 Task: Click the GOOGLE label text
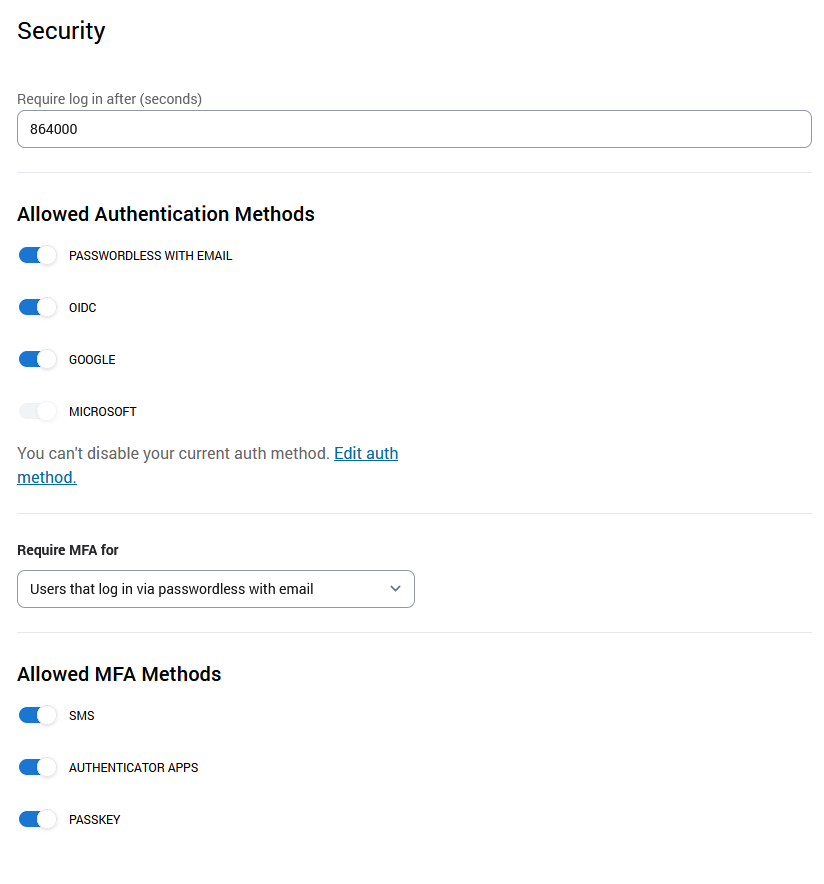click(x=92, y=360)
